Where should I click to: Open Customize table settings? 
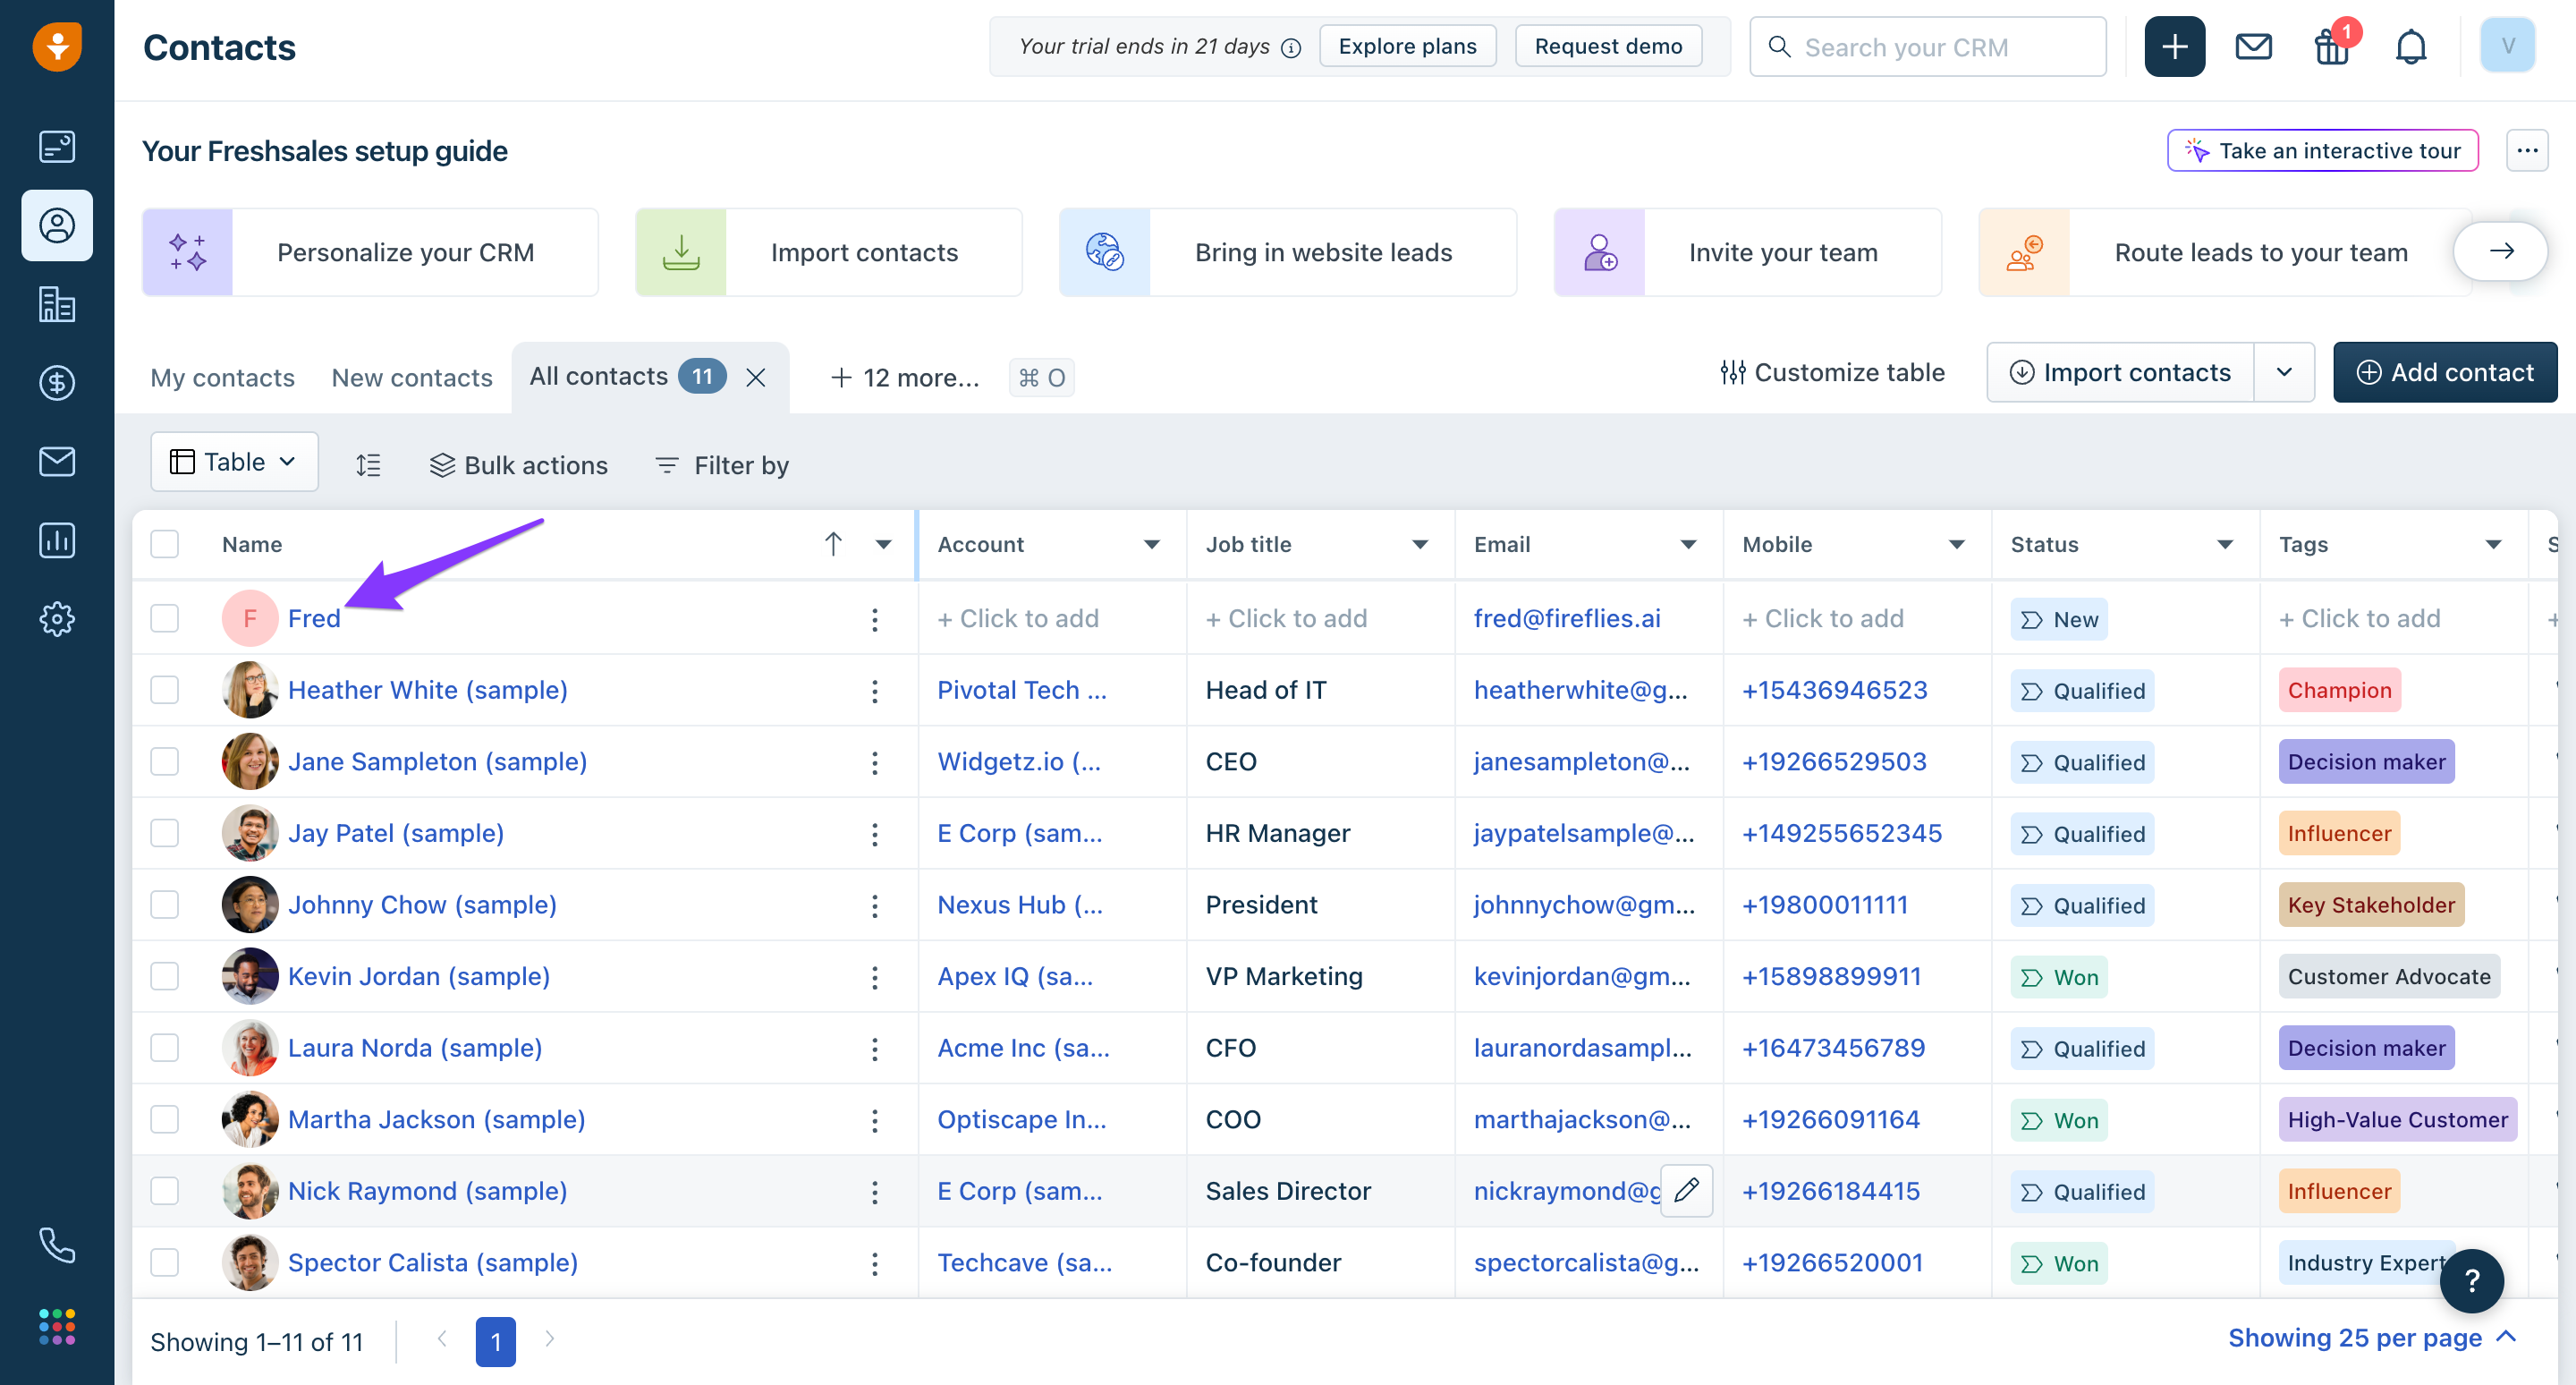coord(1832,372)
